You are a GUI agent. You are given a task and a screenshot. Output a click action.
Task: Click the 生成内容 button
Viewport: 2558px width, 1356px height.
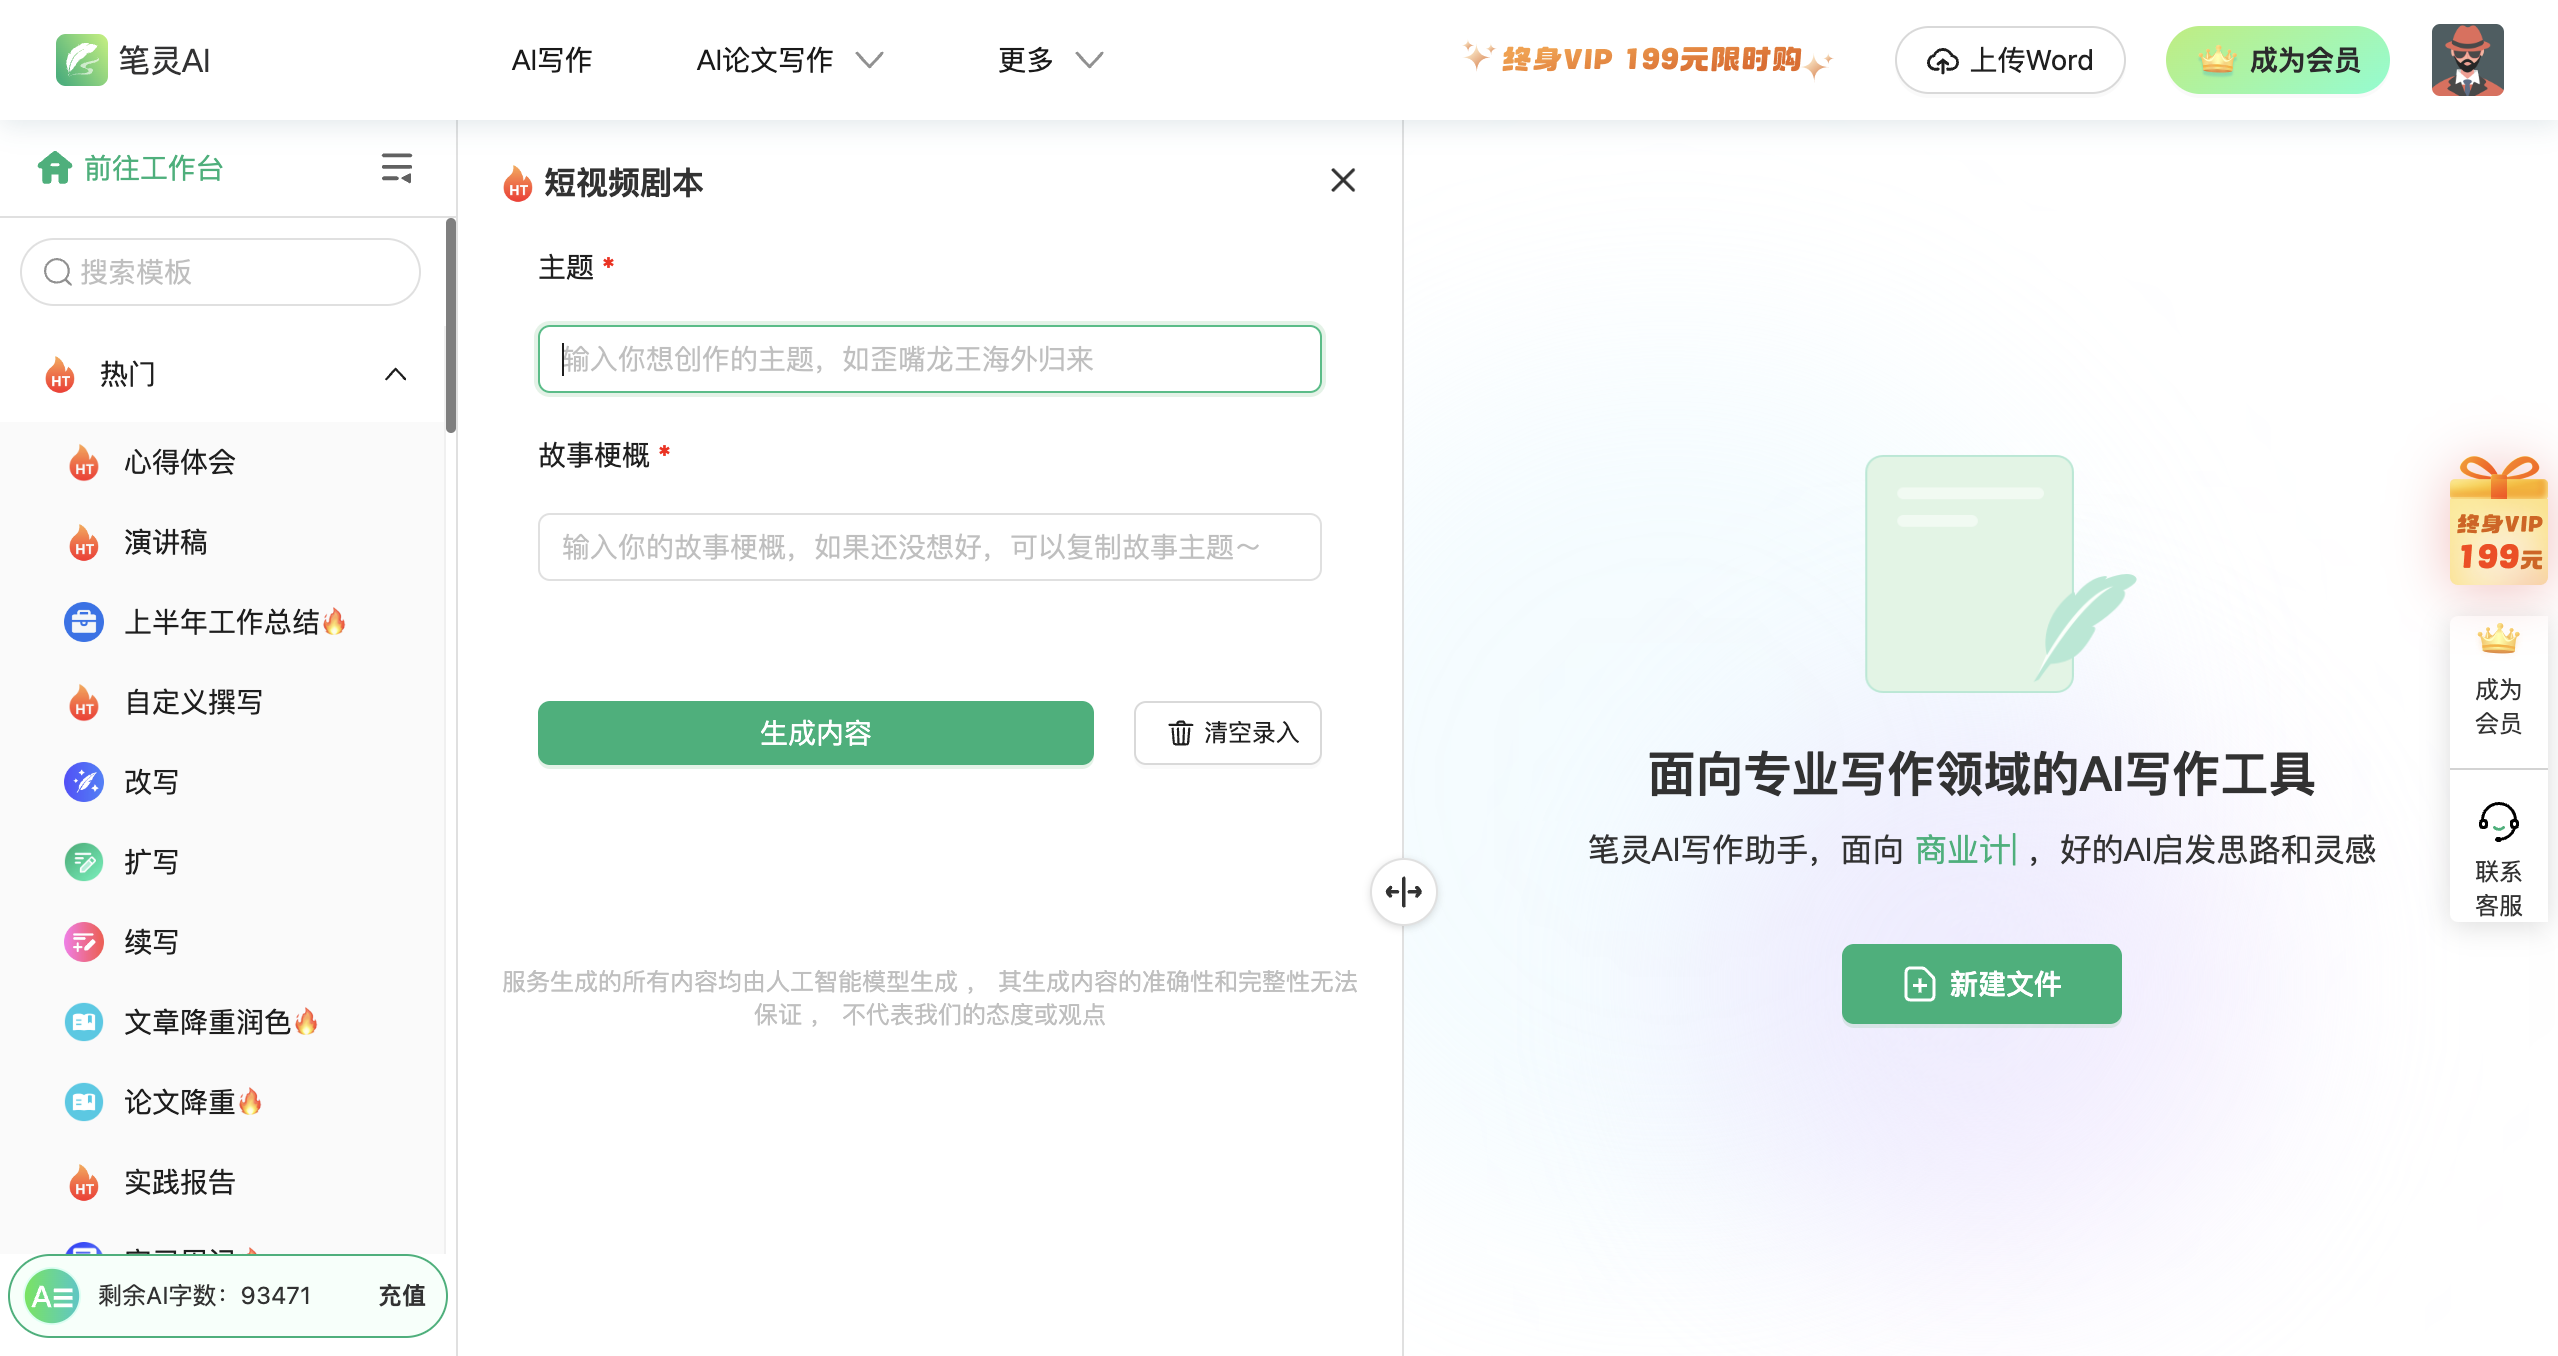click(x=815, y=733)
